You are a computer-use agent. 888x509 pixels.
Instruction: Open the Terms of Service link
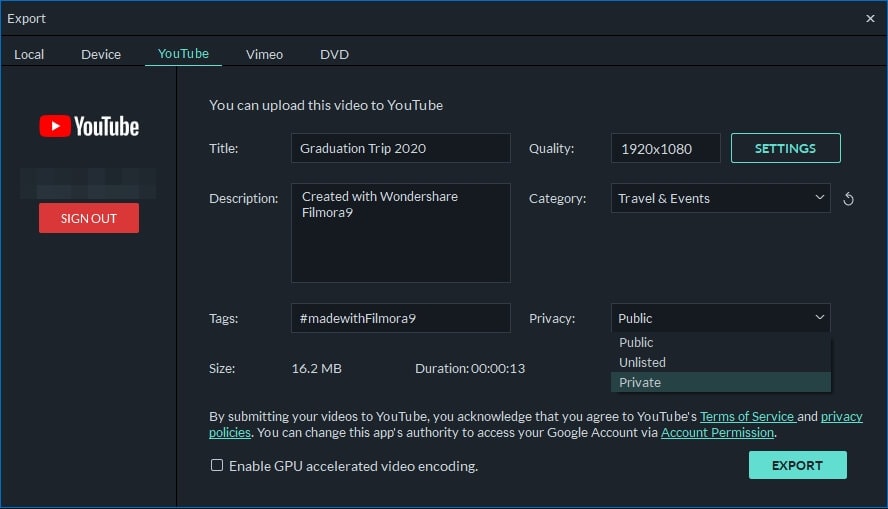[746, 416]
